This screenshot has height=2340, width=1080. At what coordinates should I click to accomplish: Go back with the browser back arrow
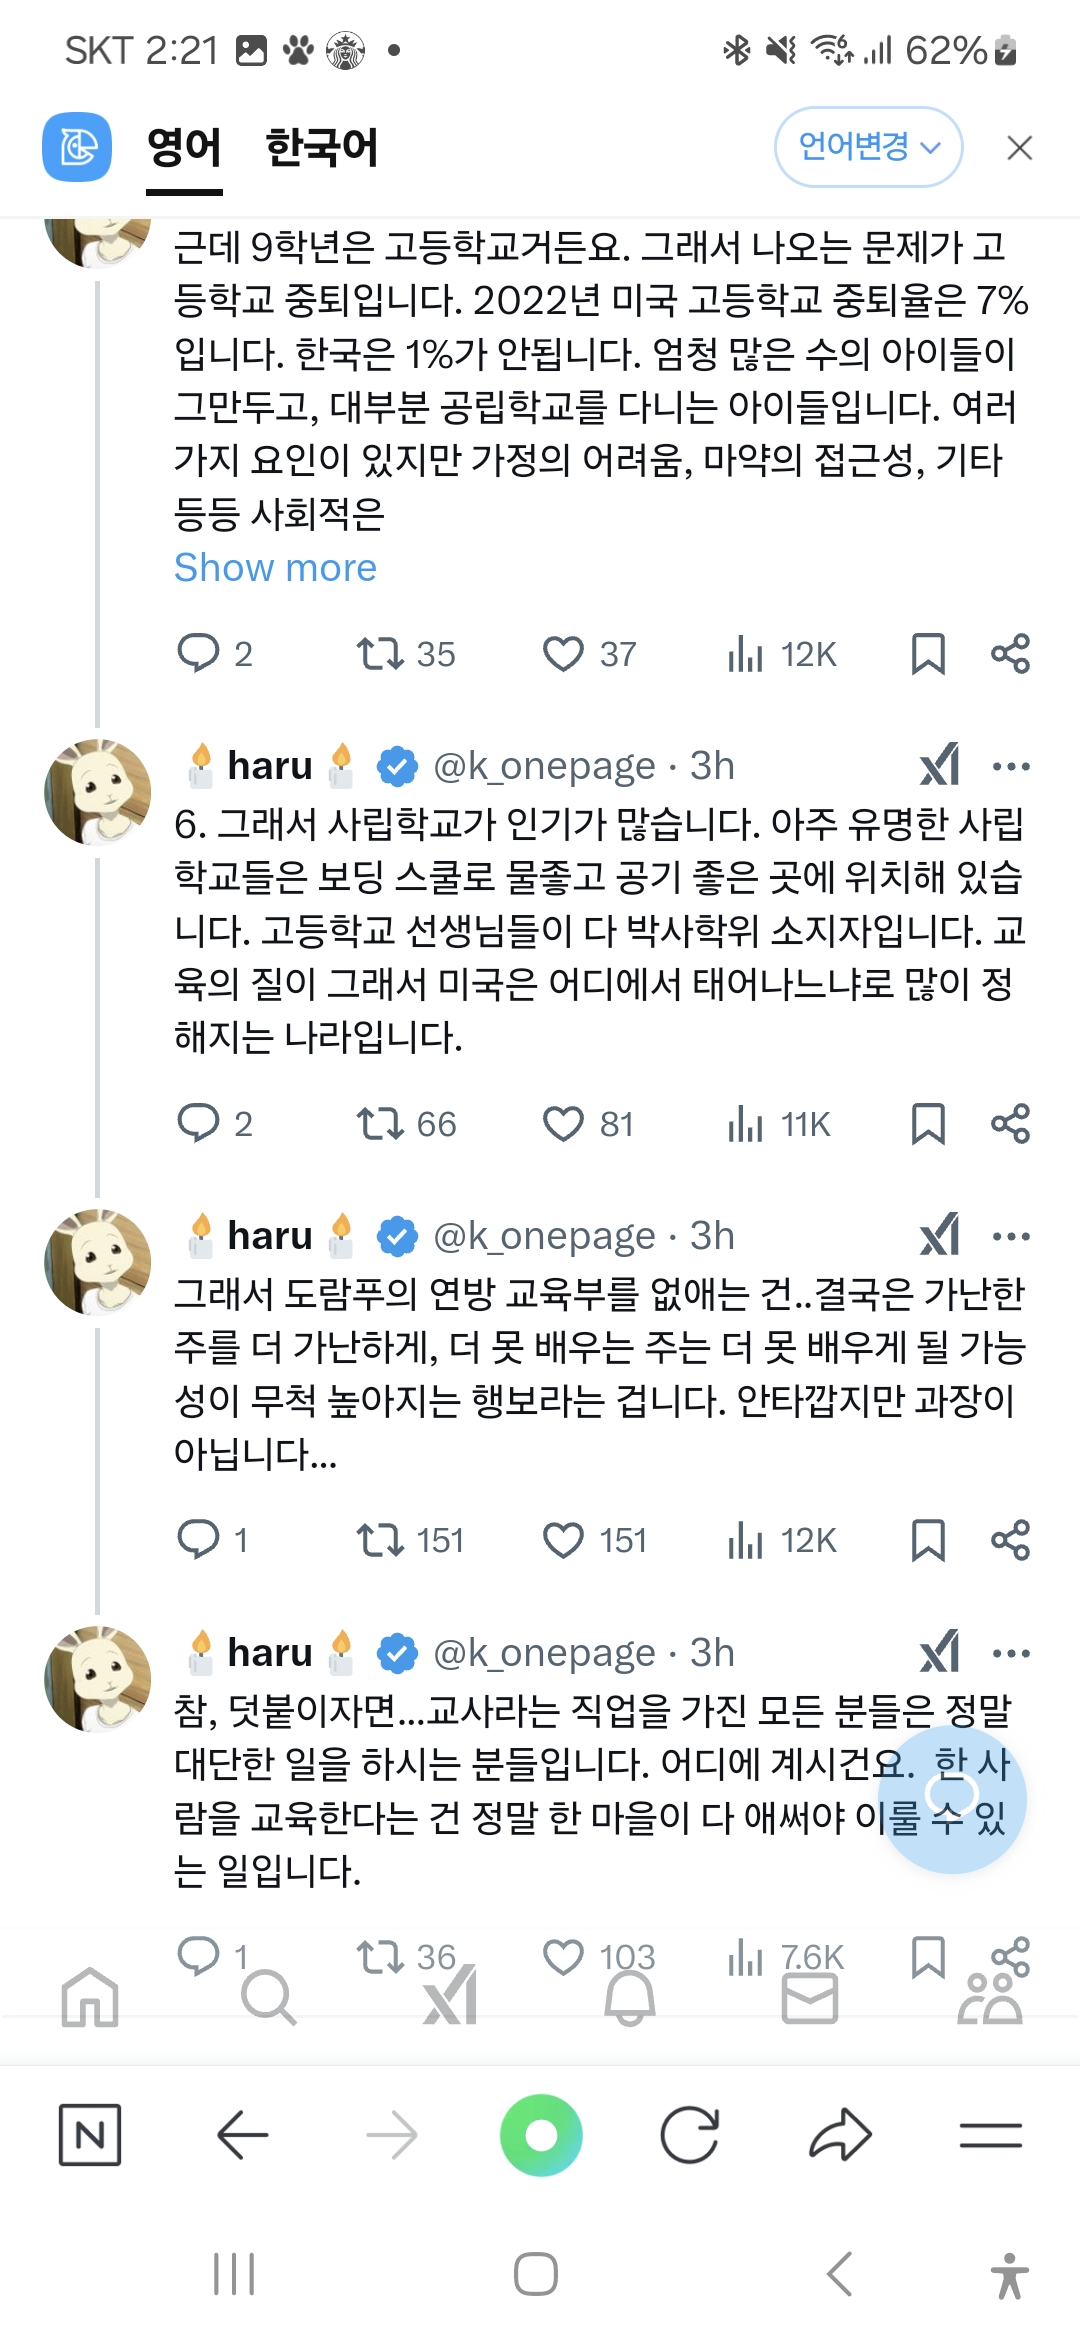(x=242, y=2135)
